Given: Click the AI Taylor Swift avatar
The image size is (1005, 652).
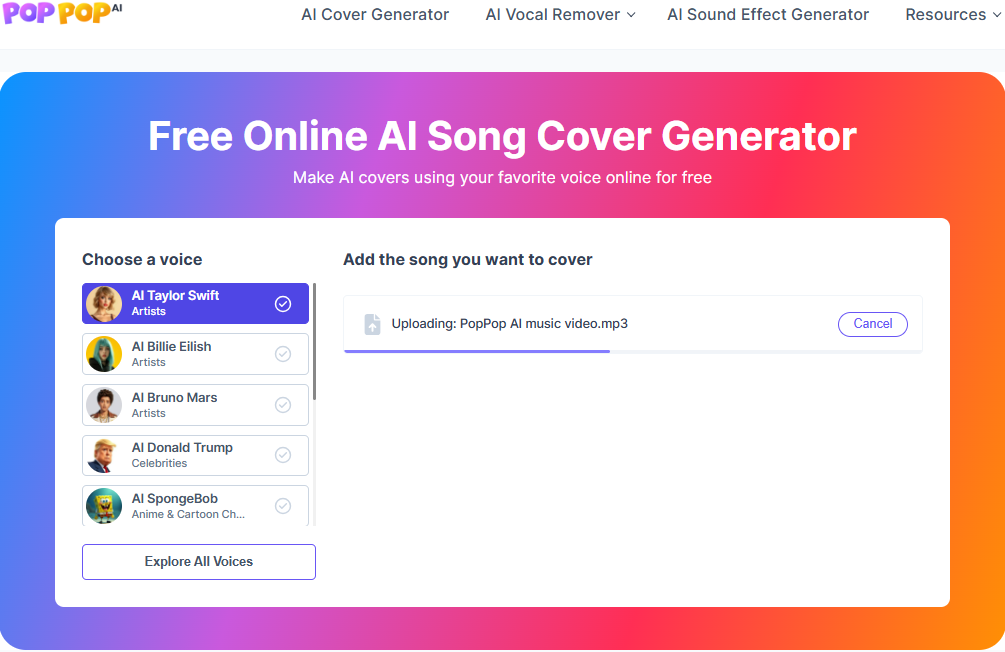Looking at the screenshot, I should [104, 303].
